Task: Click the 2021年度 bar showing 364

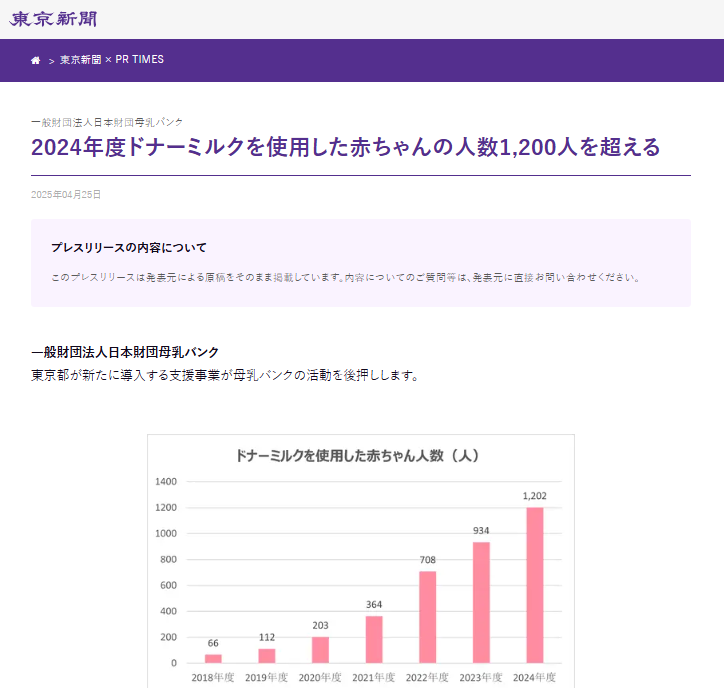Action: pos(374,639)
